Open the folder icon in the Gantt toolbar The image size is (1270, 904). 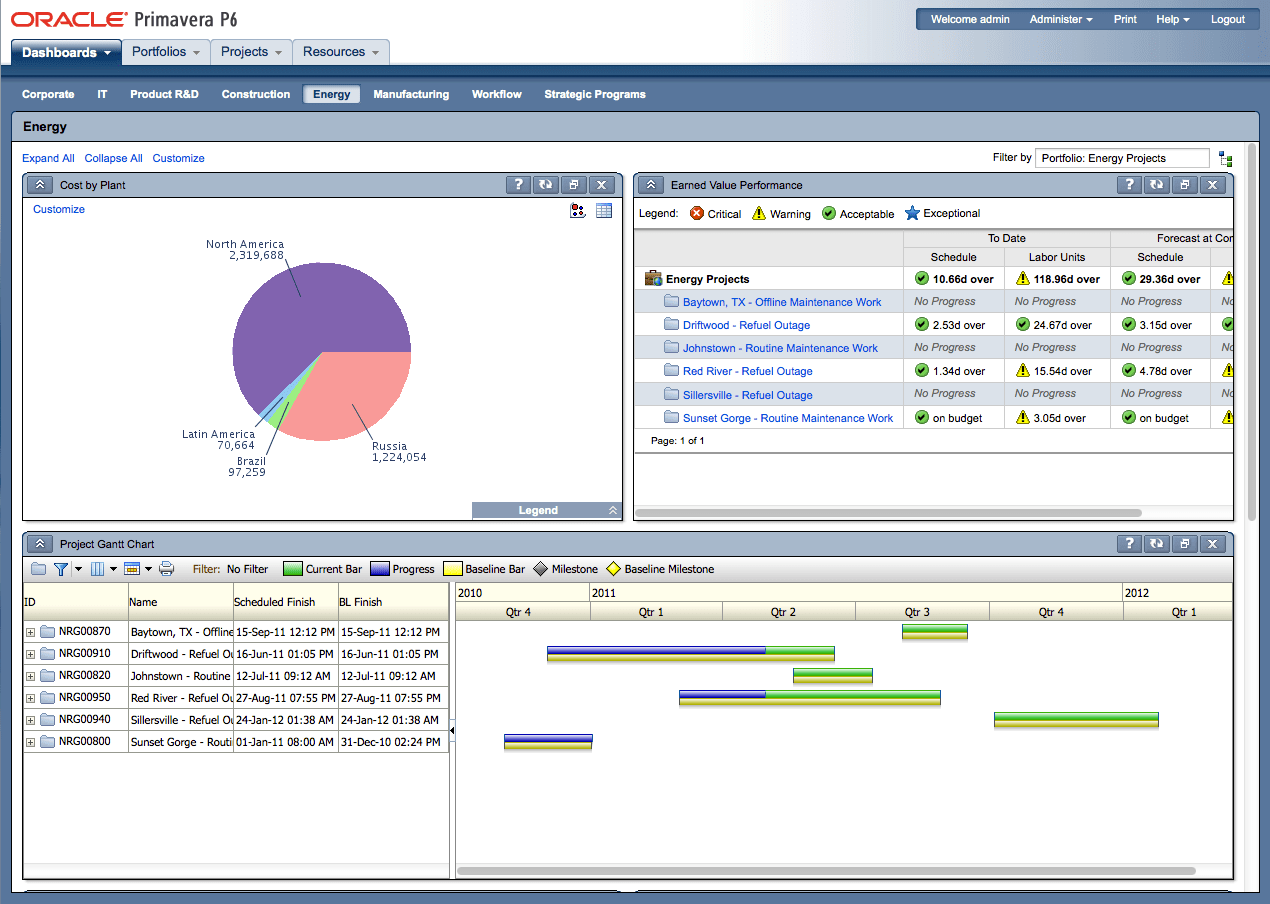click(x=38, y=568)
